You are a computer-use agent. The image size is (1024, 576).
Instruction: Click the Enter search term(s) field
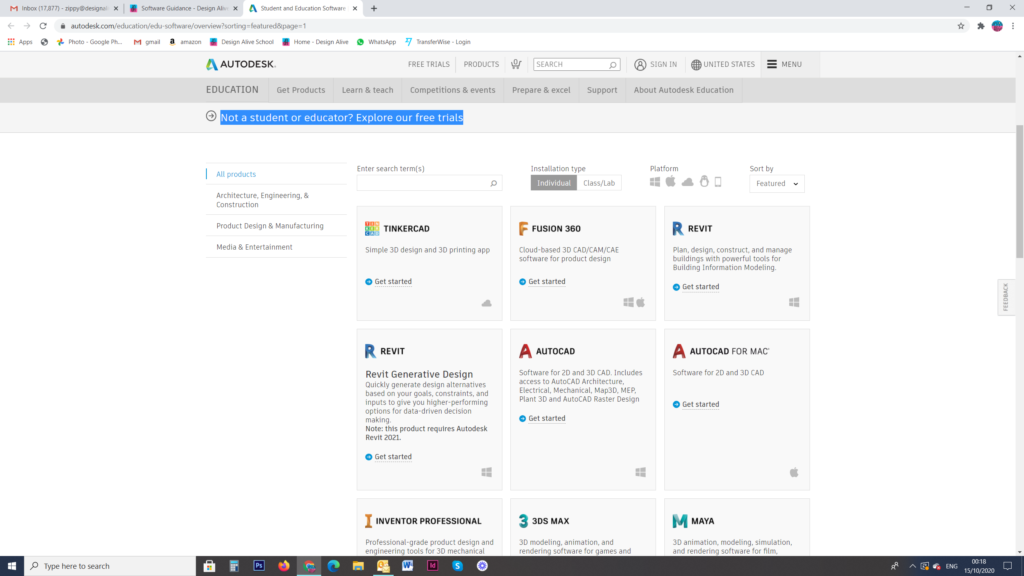429,184
